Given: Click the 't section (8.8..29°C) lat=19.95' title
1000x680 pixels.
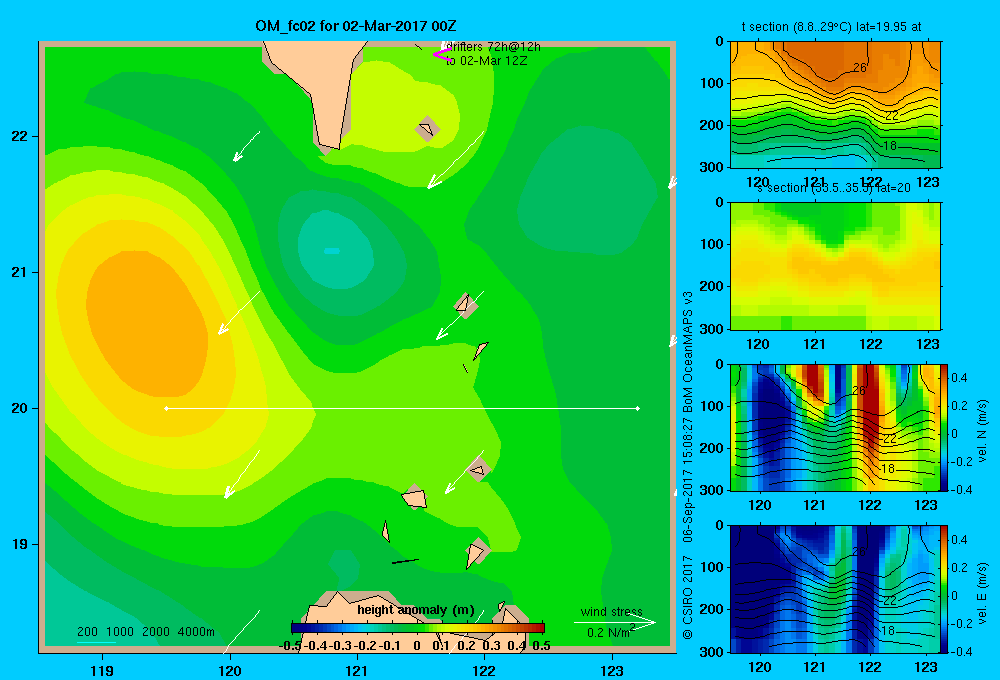Looking at the screenshot, I should pyautogui.click(x=832, y=27).
